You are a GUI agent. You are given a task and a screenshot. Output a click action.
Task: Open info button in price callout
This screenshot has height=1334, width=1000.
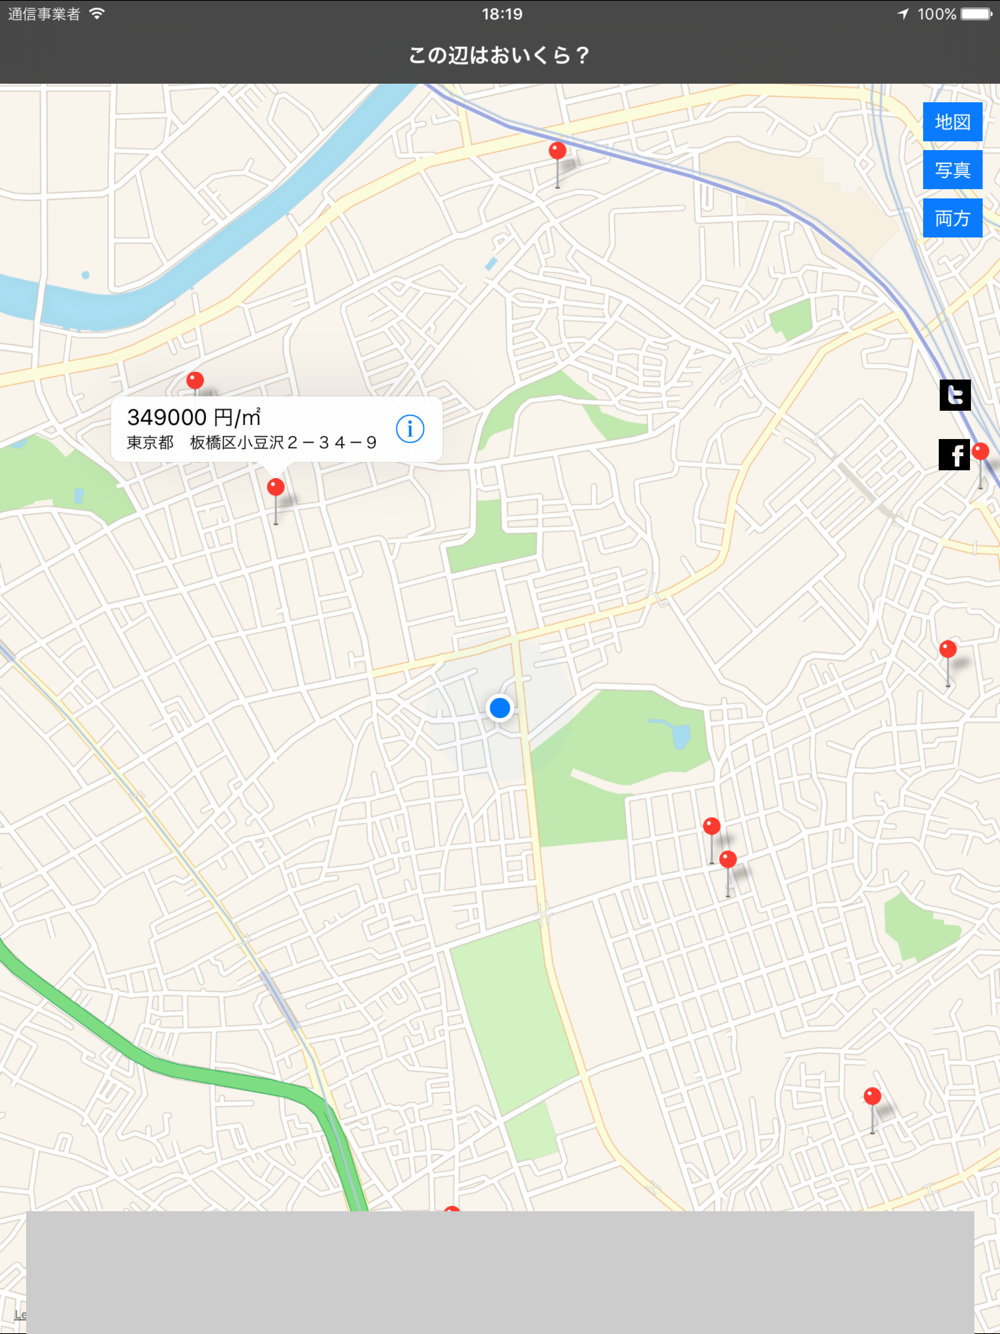click(x=410, y=429)
